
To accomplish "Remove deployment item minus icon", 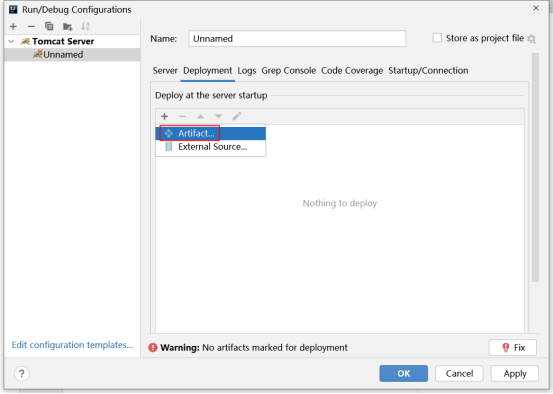I will pos(182,116).
